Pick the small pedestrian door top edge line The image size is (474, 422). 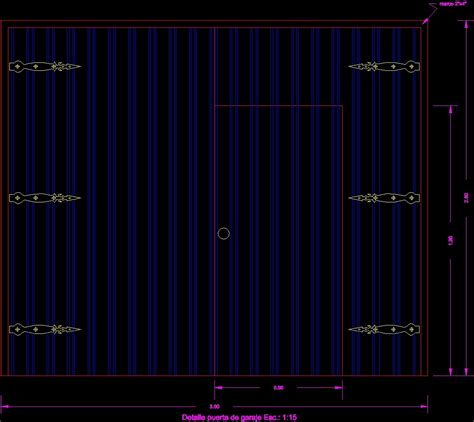coord(278,106)
